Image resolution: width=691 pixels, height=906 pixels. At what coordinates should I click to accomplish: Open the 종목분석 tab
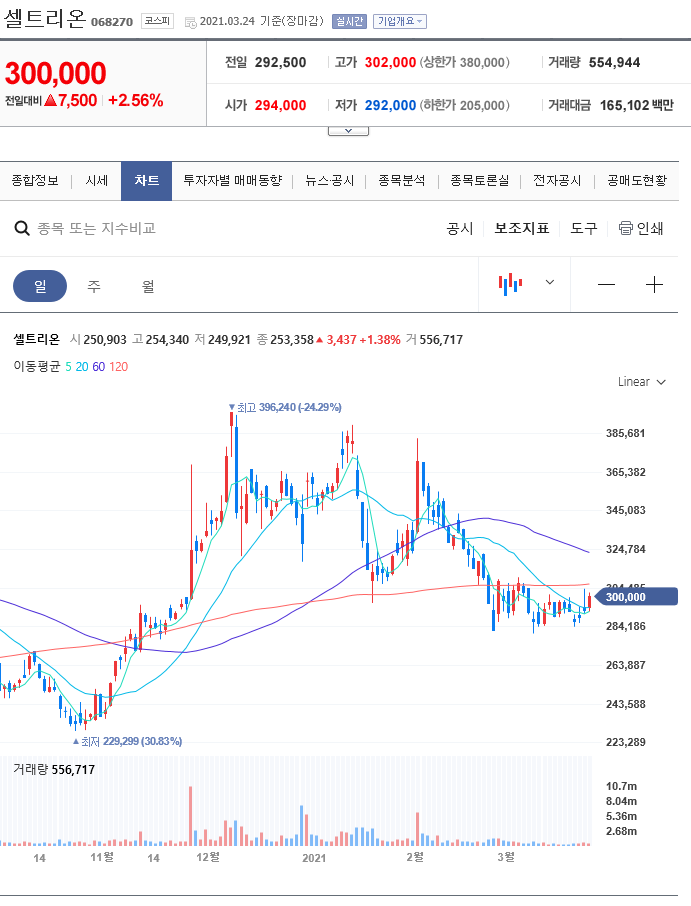click(x=402, y=181)
